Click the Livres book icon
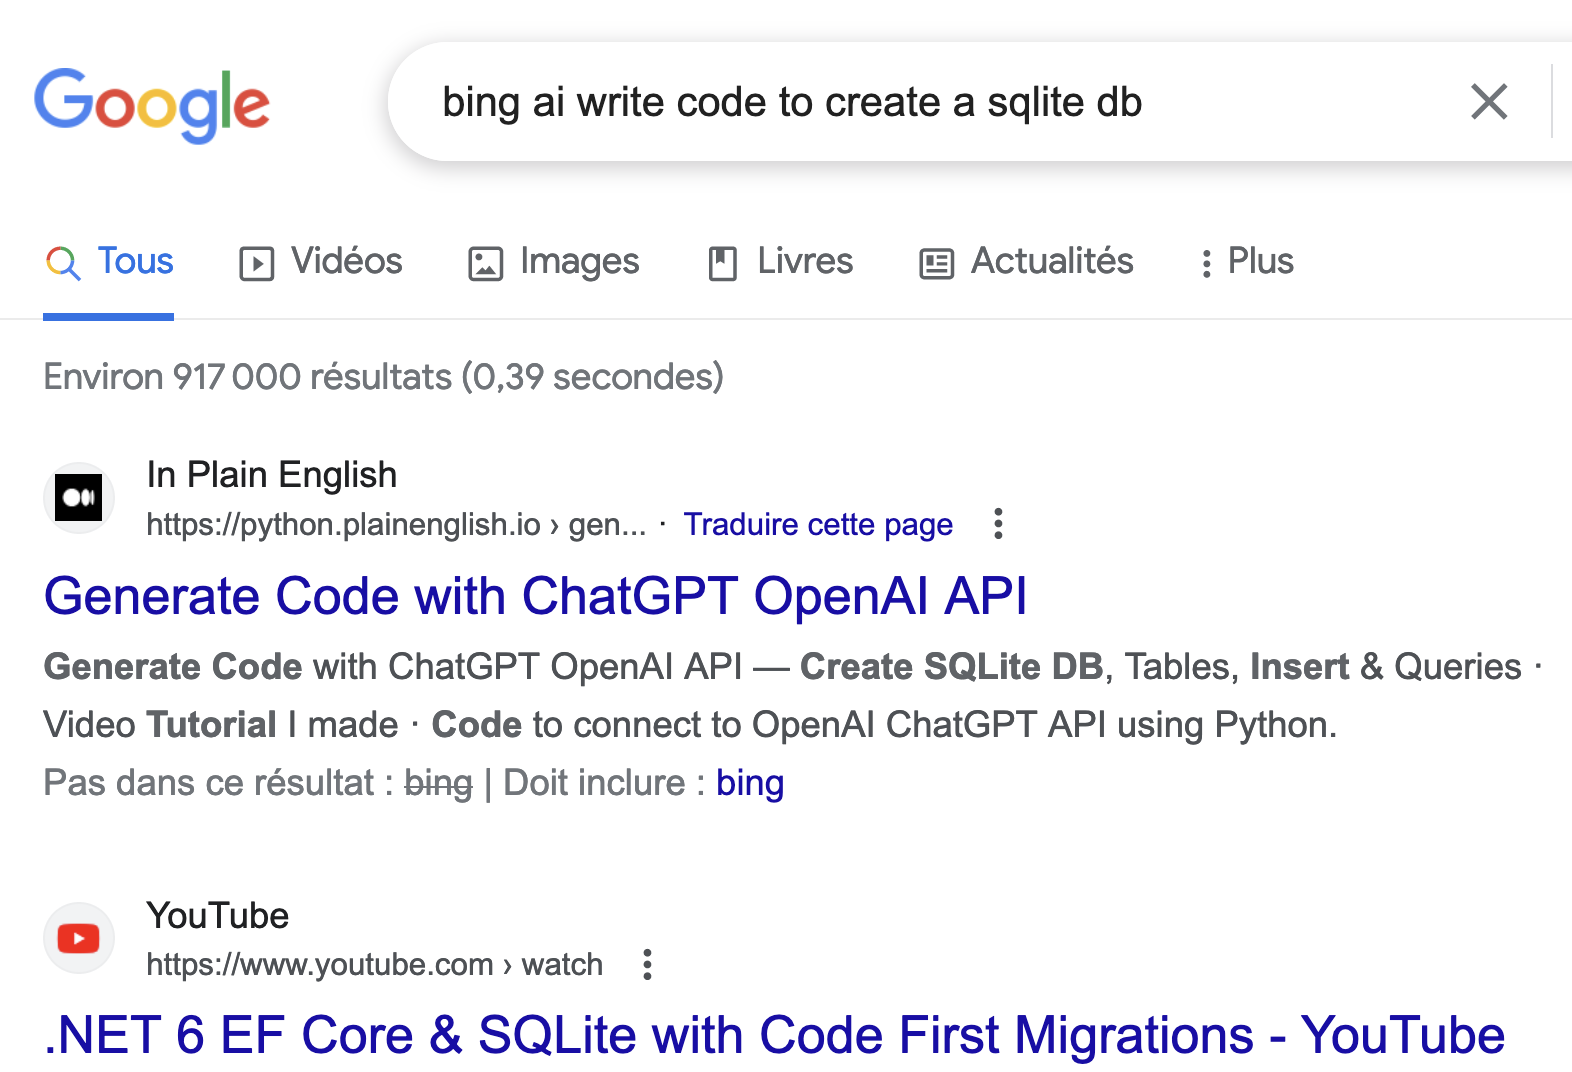The width and height of the screenshot is (1572, 1072). point(722,263)
